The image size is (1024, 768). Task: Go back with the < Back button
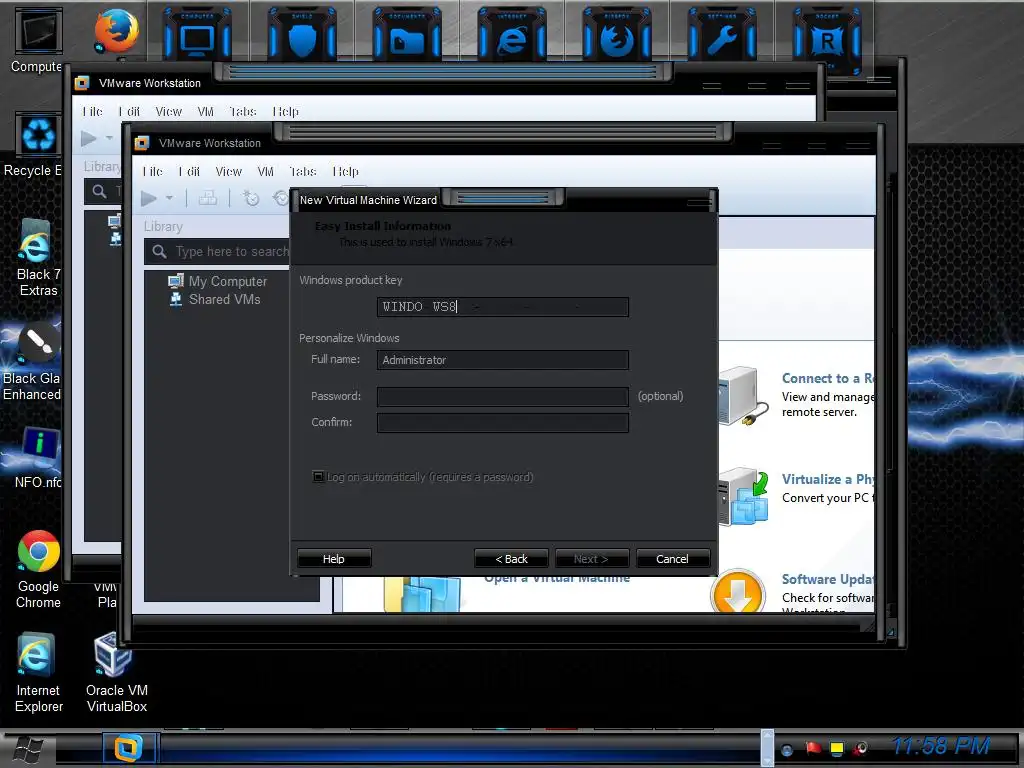click(511, 559)
